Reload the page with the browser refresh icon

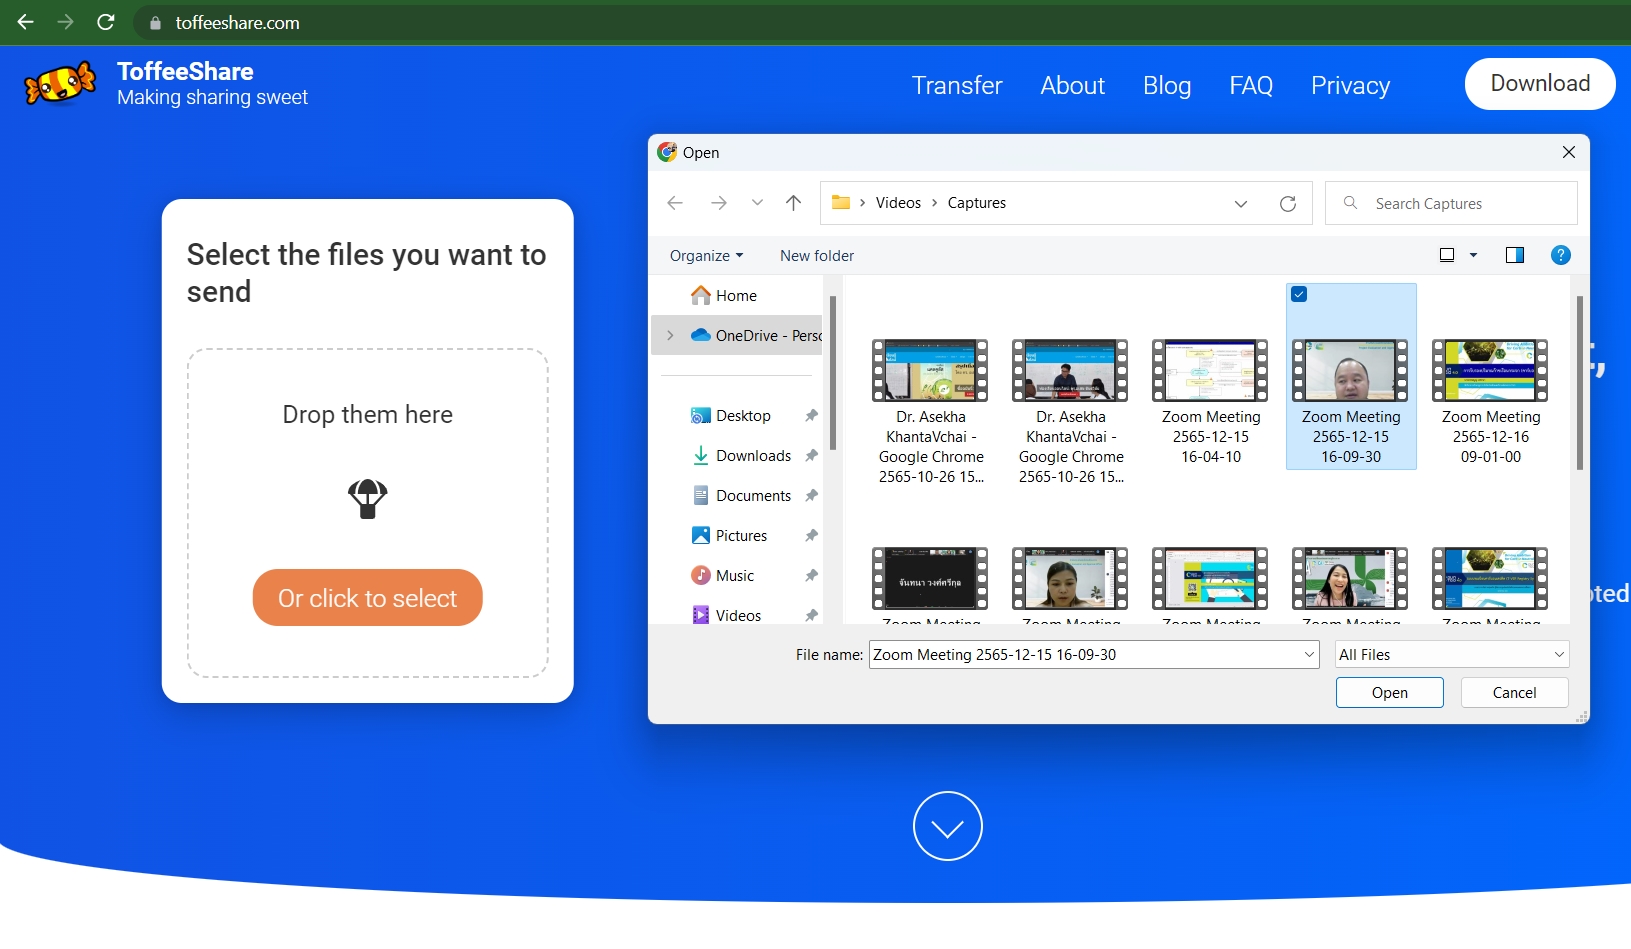pos(106,22)
